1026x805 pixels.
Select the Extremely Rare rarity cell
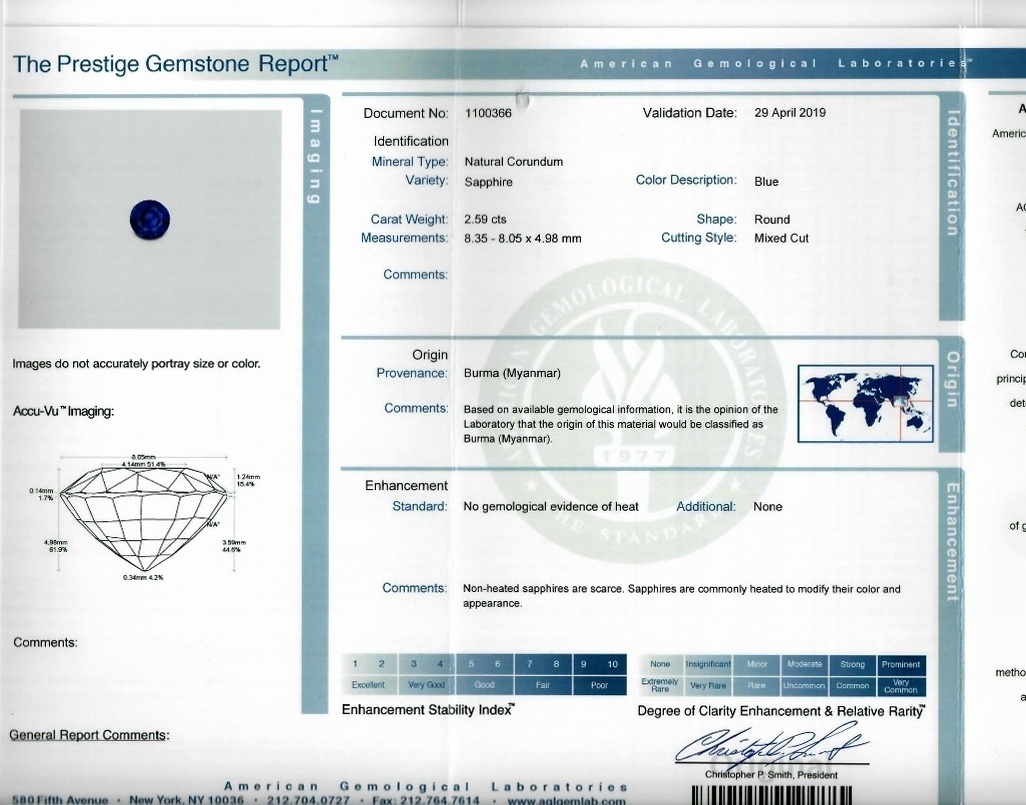pyautogui.click(x=660, y=686)
